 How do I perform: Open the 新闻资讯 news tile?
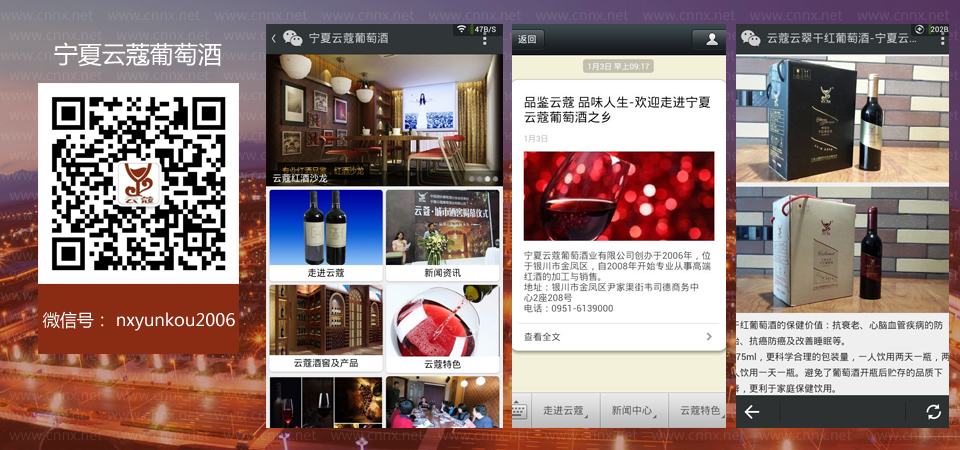(x=442, y=235)
